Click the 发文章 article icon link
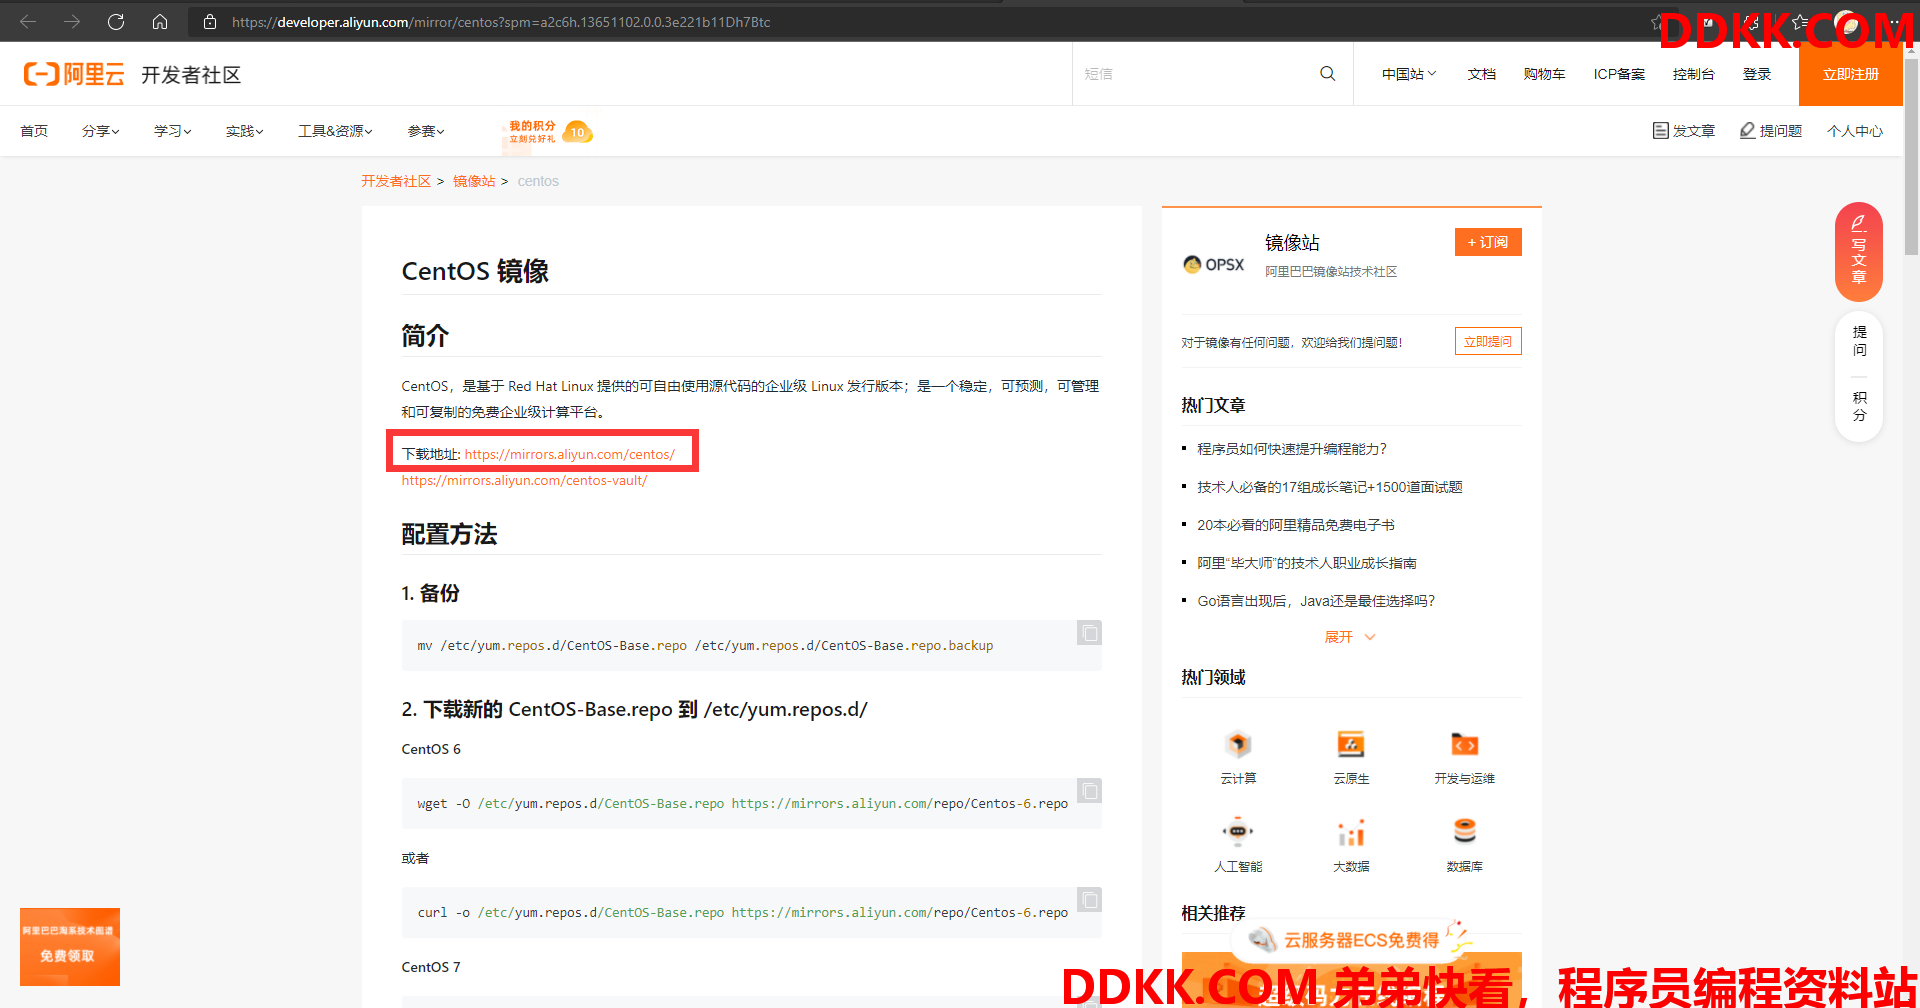Screen dimensions: 1920x1008 [1683, 131]
